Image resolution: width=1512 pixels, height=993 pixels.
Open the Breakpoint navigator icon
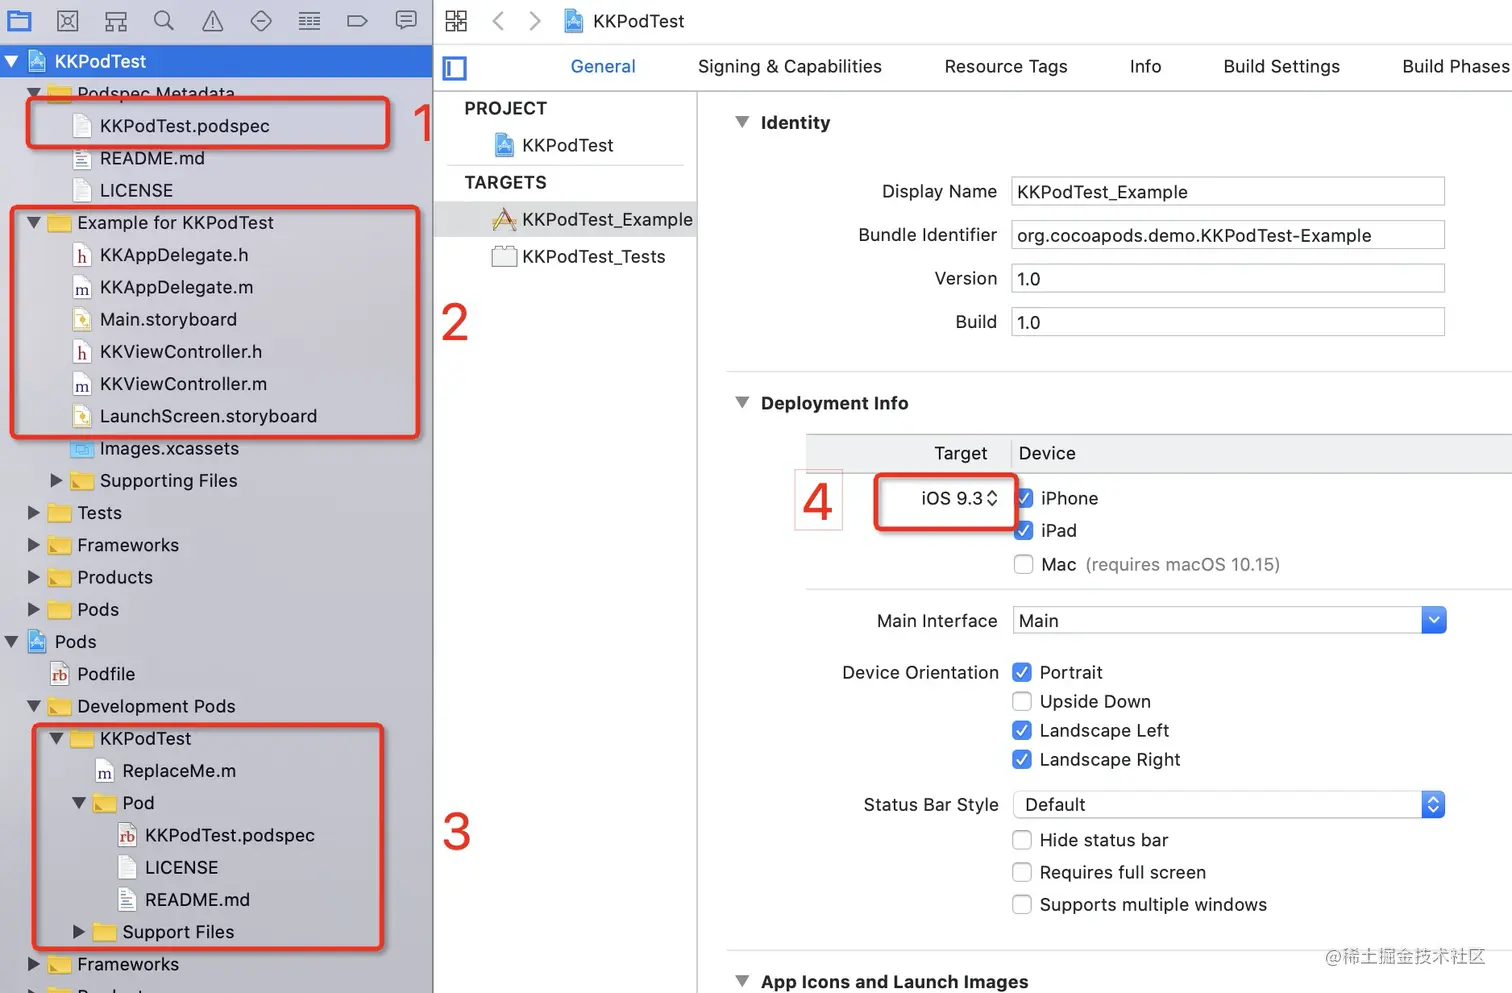[357, 20]
